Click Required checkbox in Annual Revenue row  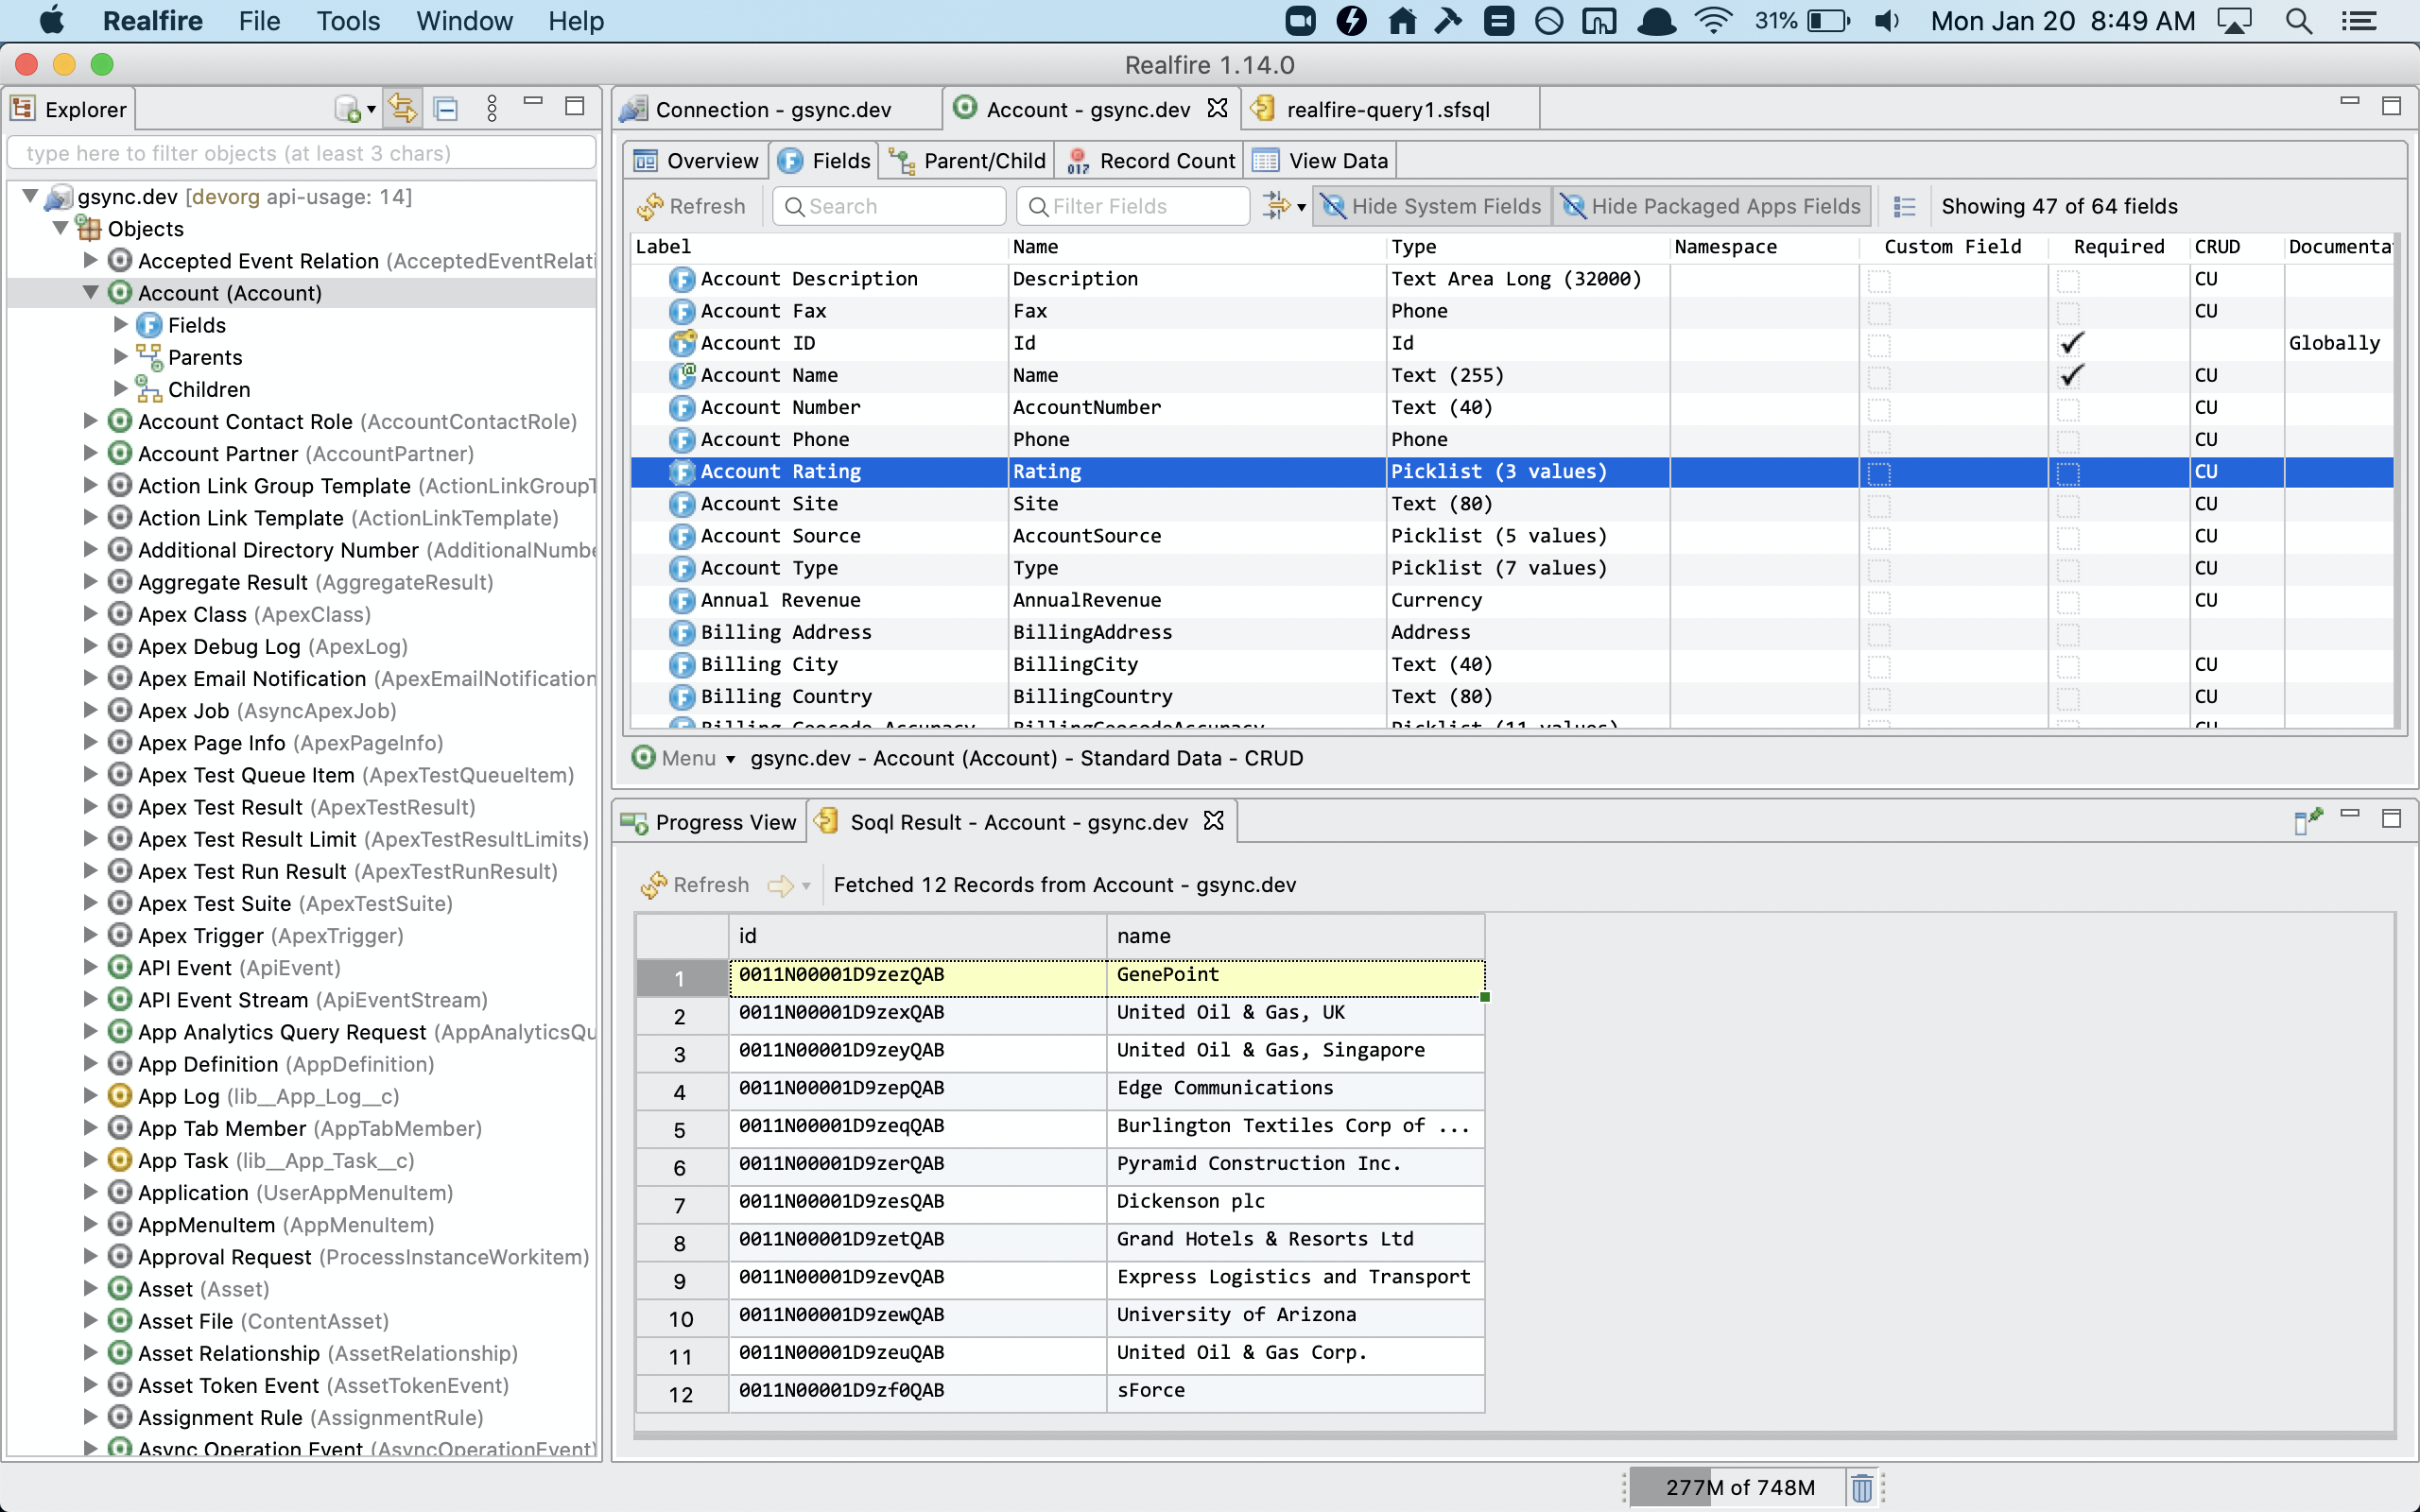(2068, 601)
